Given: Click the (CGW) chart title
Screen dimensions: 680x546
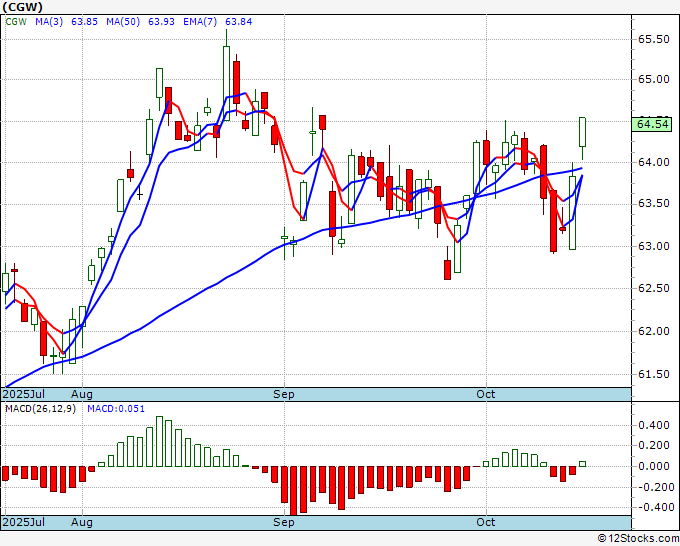Looking at the screenshot, I should pyautogui.click(x=22, y=7).
